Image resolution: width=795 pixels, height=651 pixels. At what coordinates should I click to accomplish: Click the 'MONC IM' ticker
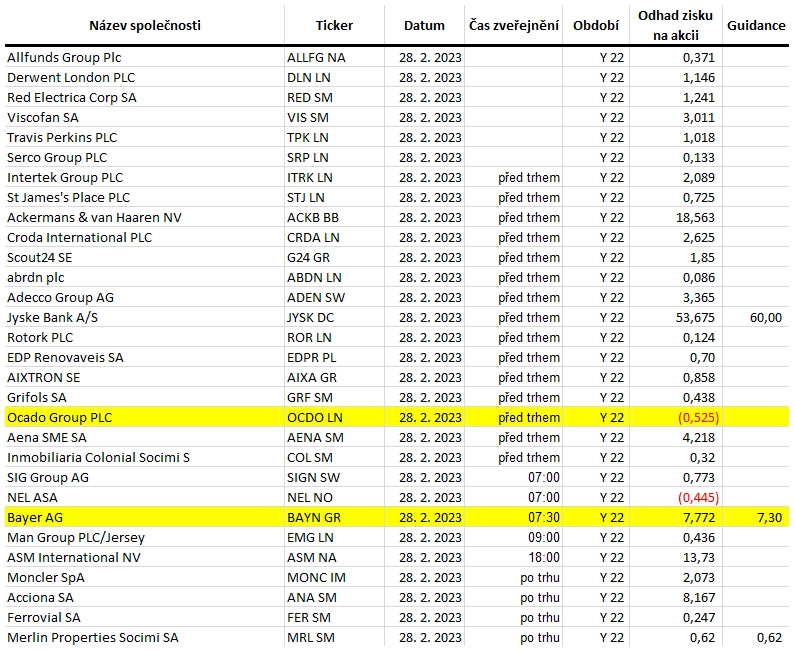point(316,578)
